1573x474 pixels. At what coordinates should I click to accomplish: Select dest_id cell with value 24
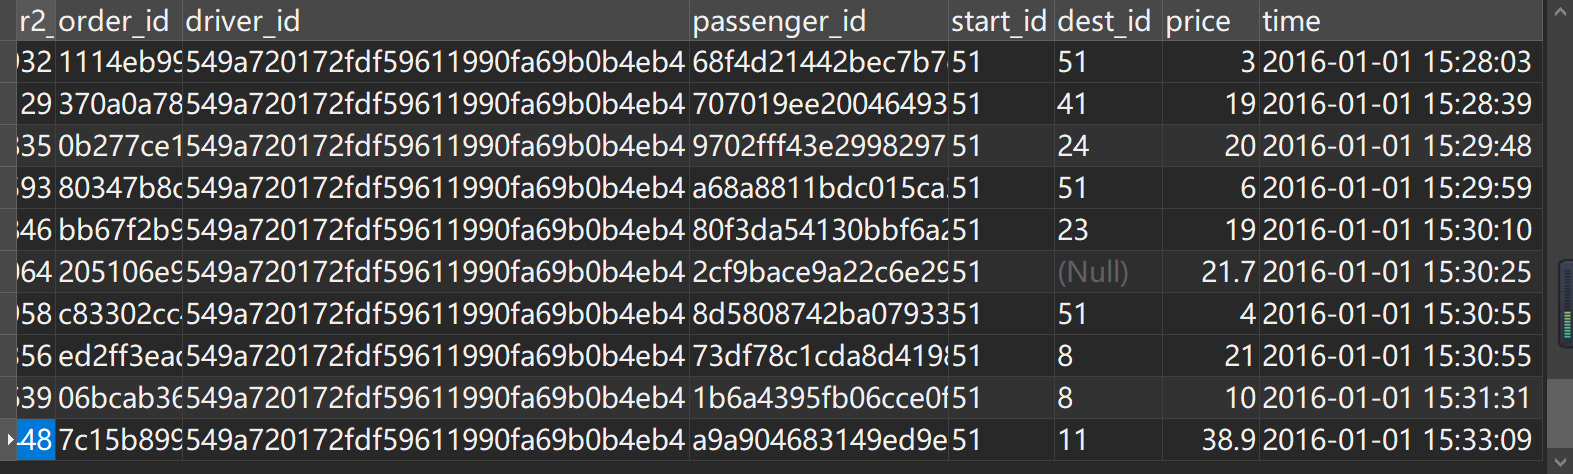click(x=1108, y=146)
